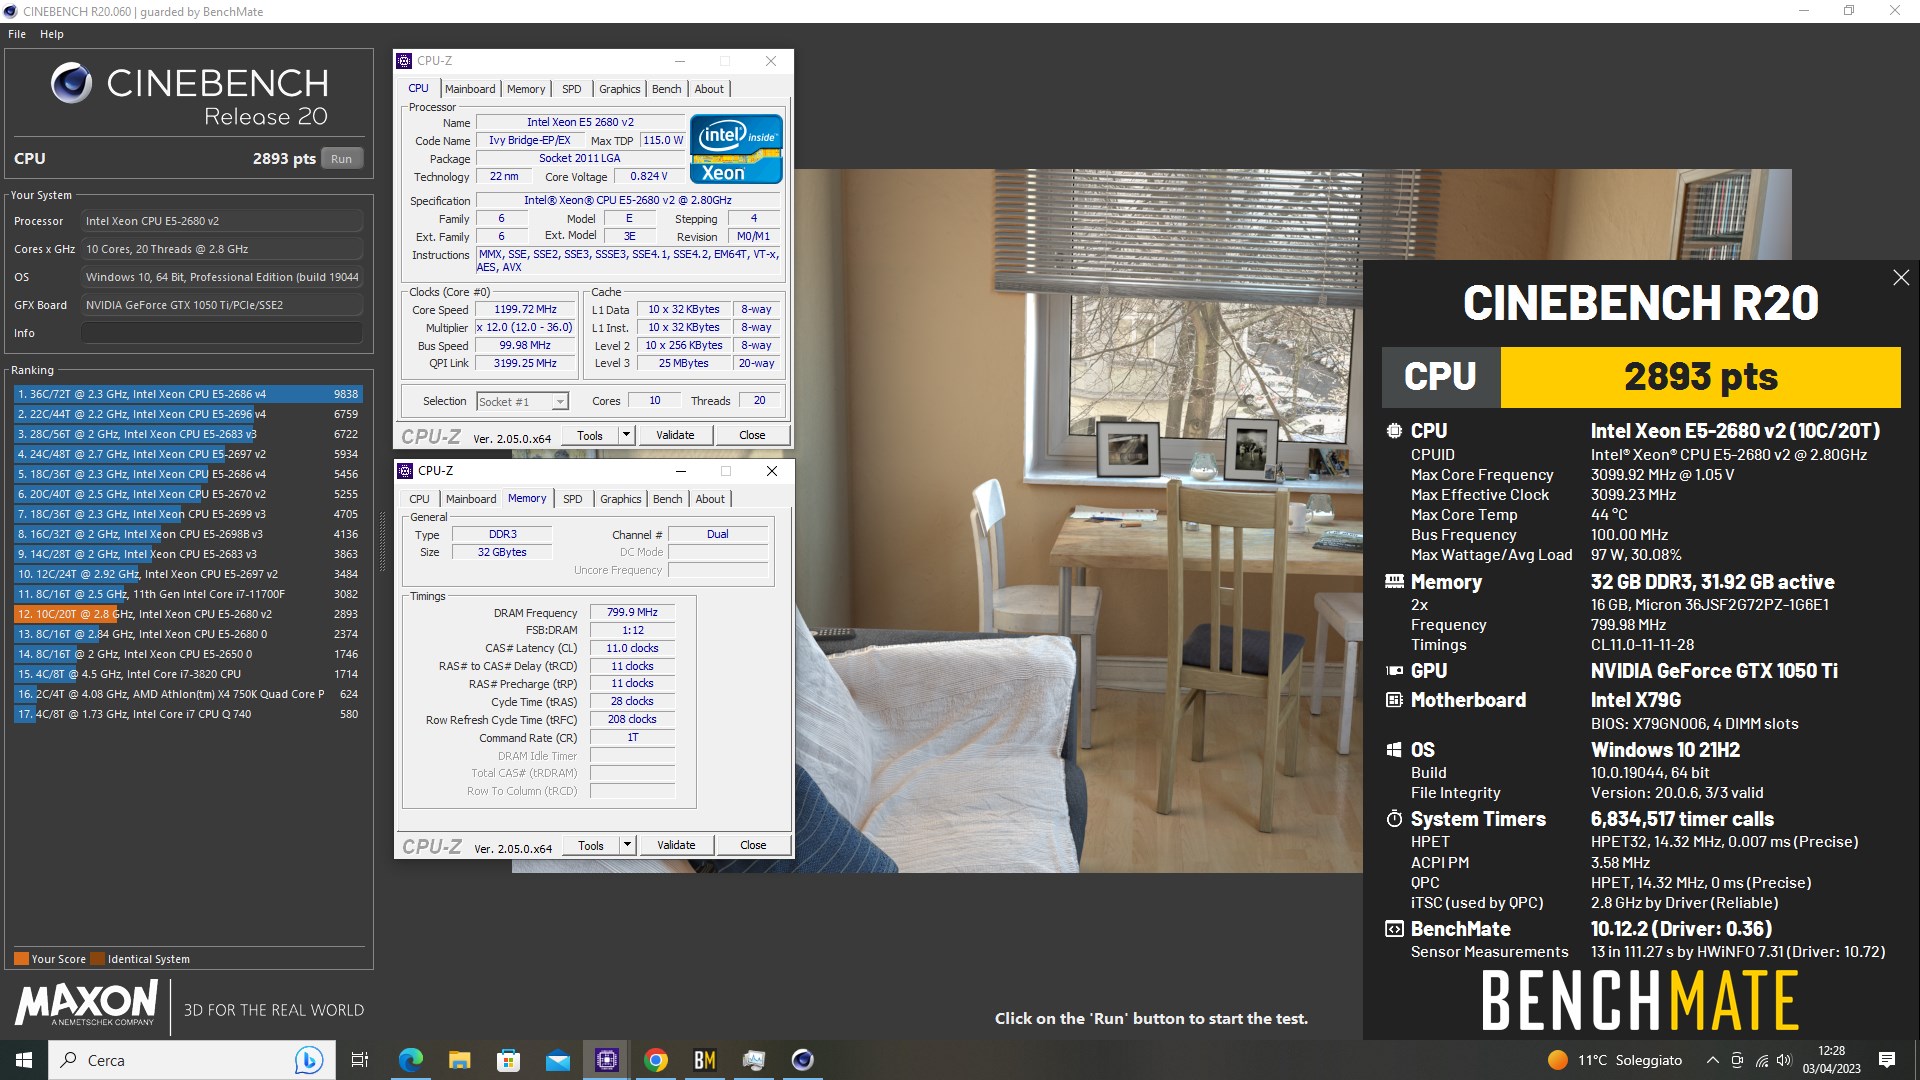Screen dimensions: 1920x1080
Task: Open Graphics tab in upper CPU-Z window
Action: pyautogui.click(x=620, y=89)
